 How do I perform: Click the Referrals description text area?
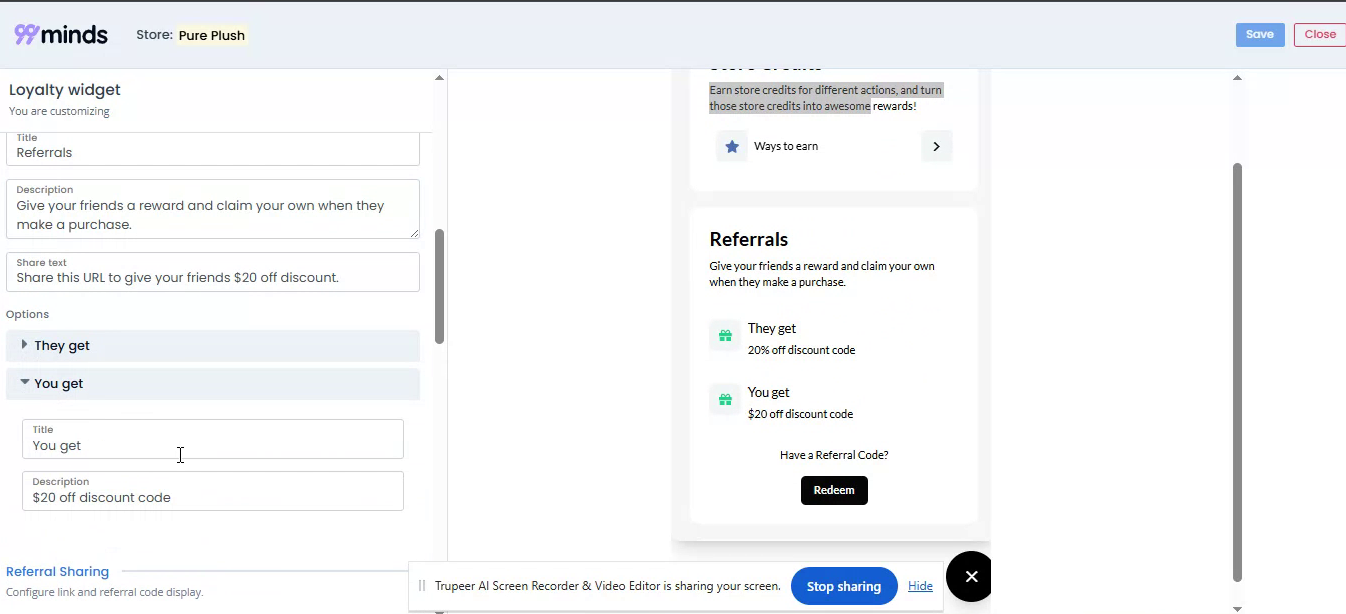click(x=213, y=209)
